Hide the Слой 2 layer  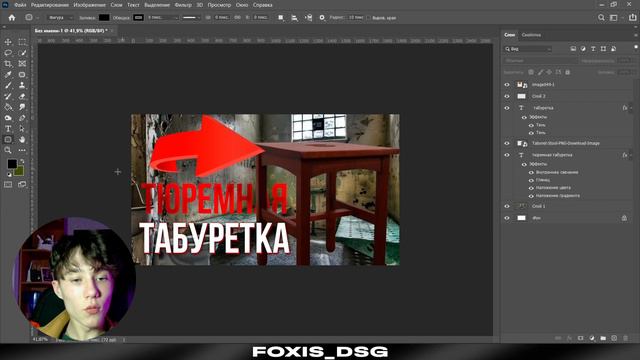tap(507, 96)
